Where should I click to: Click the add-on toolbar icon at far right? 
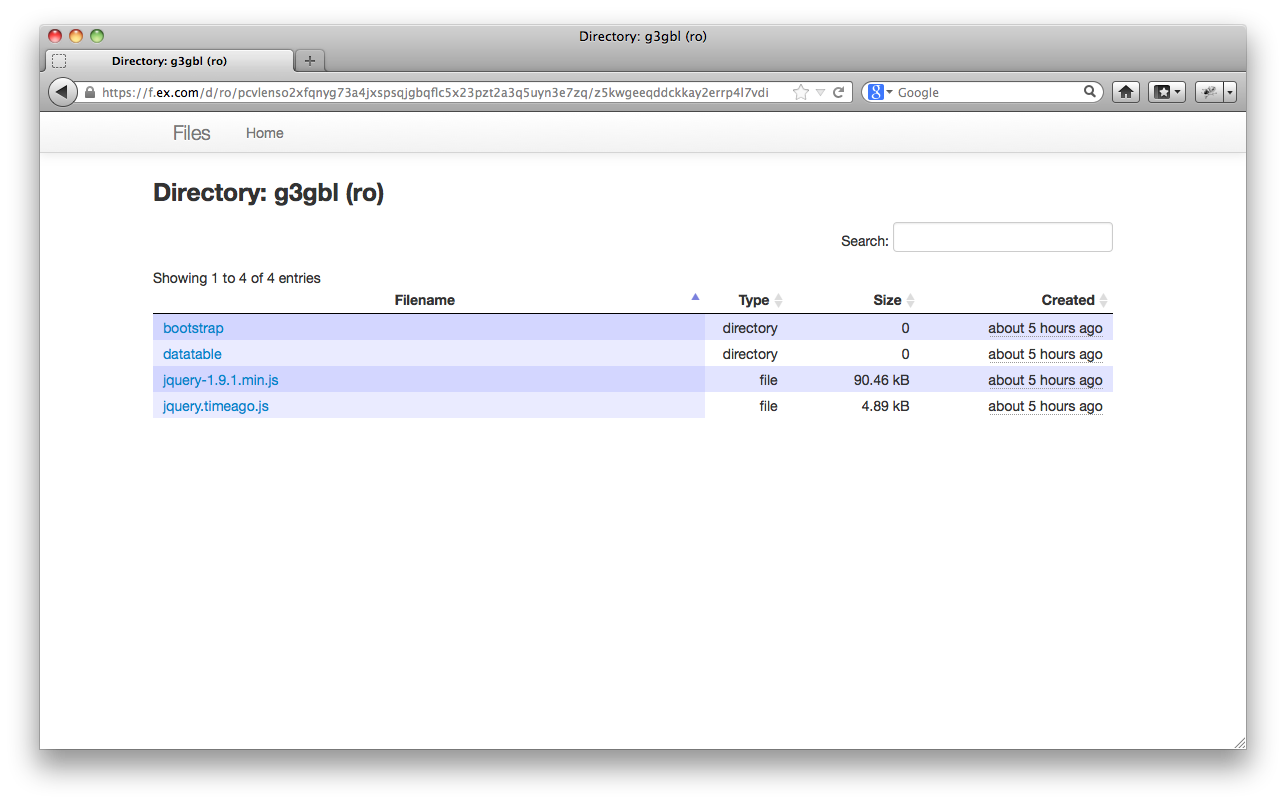1209,92
